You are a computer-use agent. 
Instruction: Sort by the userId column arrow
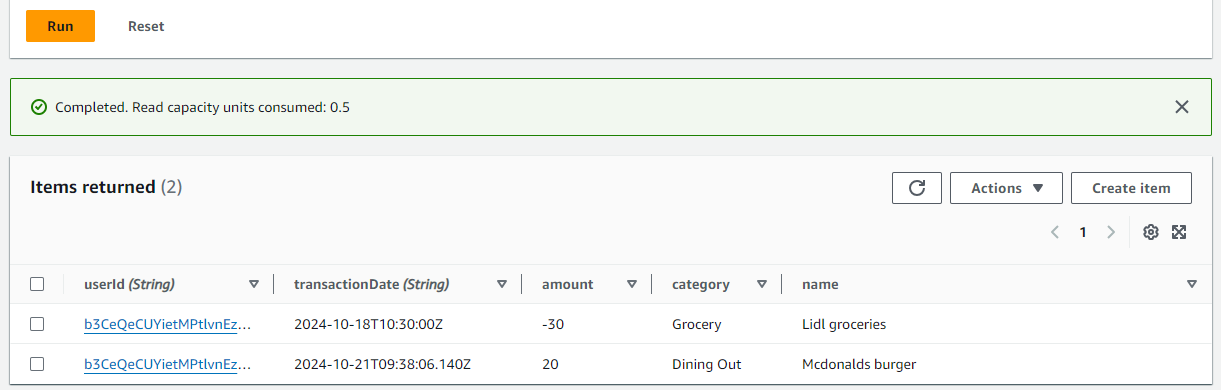(x=254, y=284)
